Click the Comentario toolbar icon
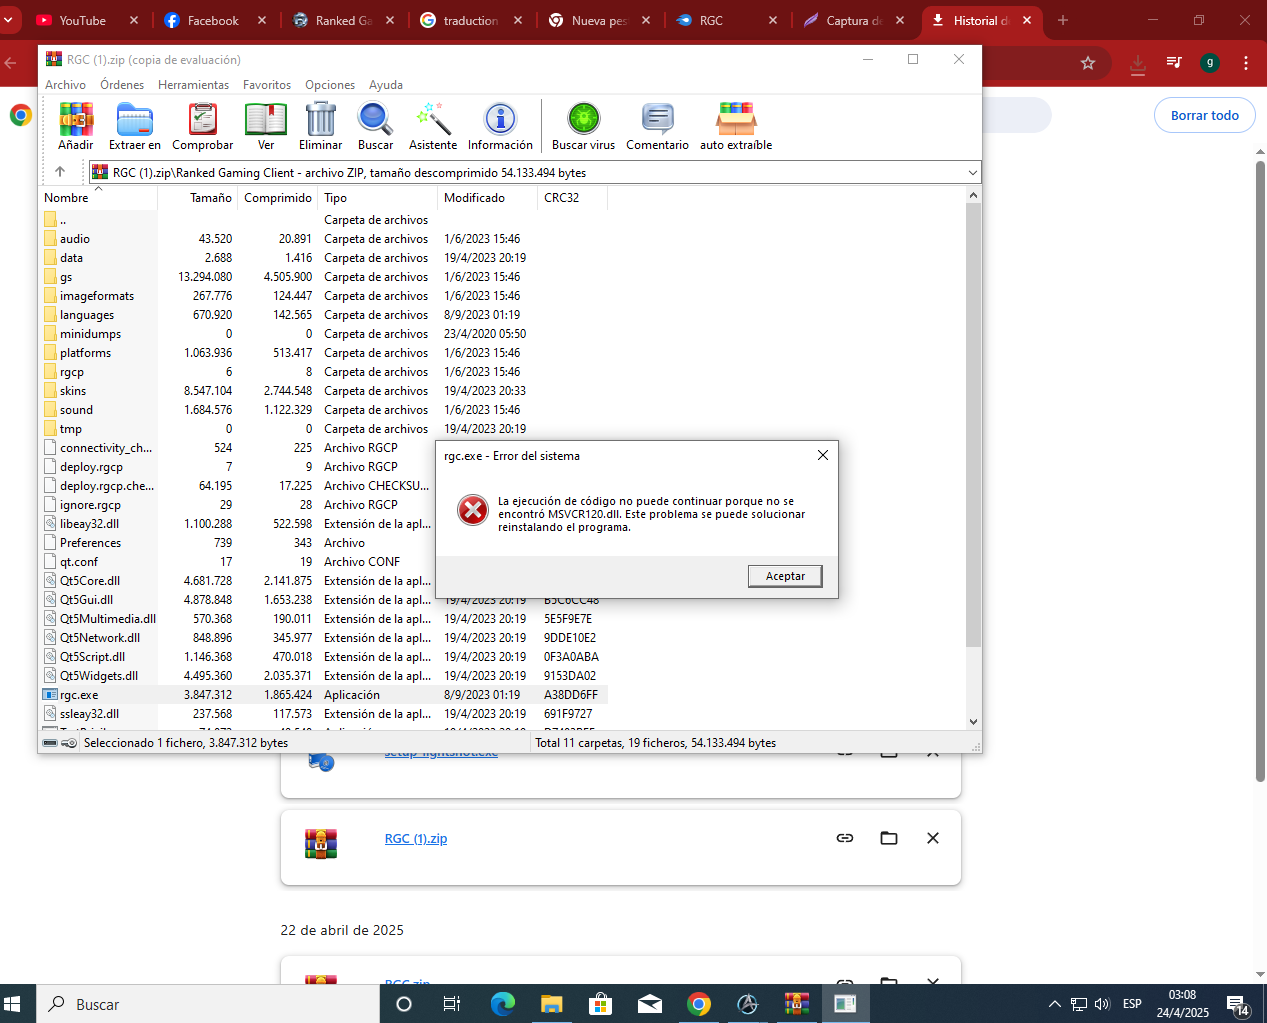1267x1023 pixels. click(x=657, y=126)
